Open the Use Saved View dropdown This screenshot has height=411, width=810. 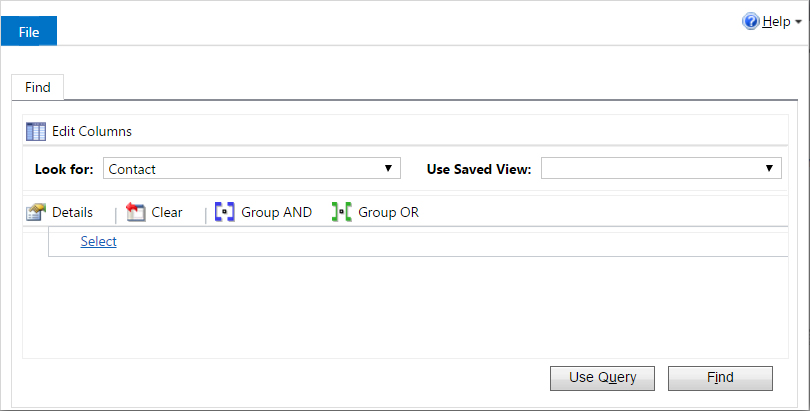pyautogui.click(x=661, y=168)
